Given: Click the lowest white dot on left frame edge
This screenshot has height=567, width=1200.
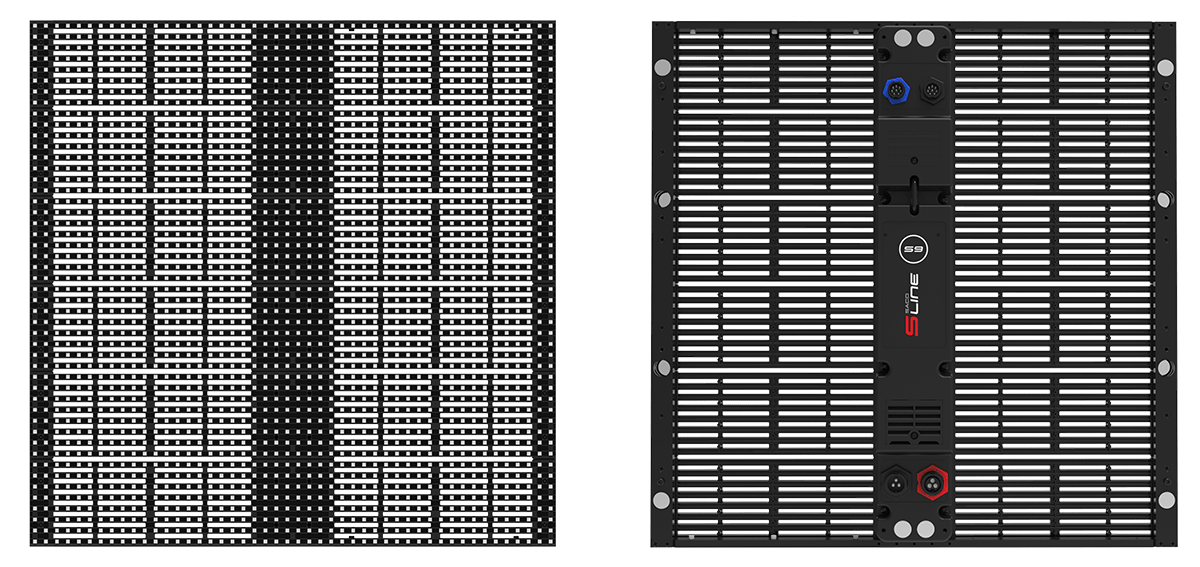Looking at the screenshot, I should (x=661, y=500).
